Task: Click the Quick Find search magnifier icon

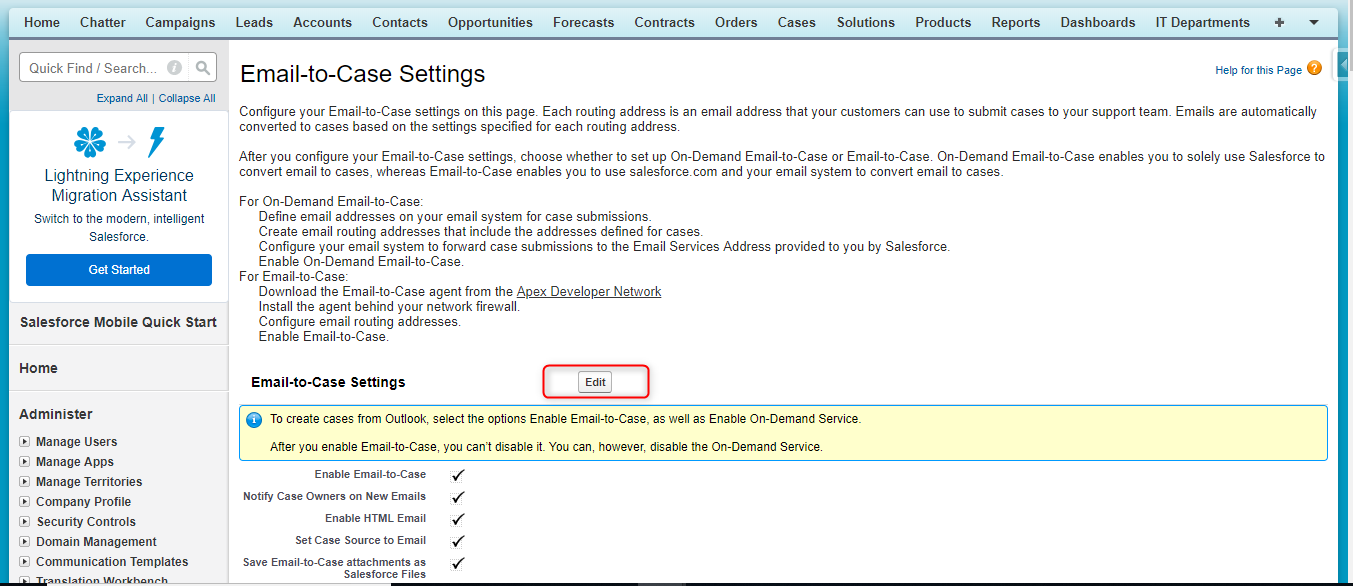Action: [203, 68]
